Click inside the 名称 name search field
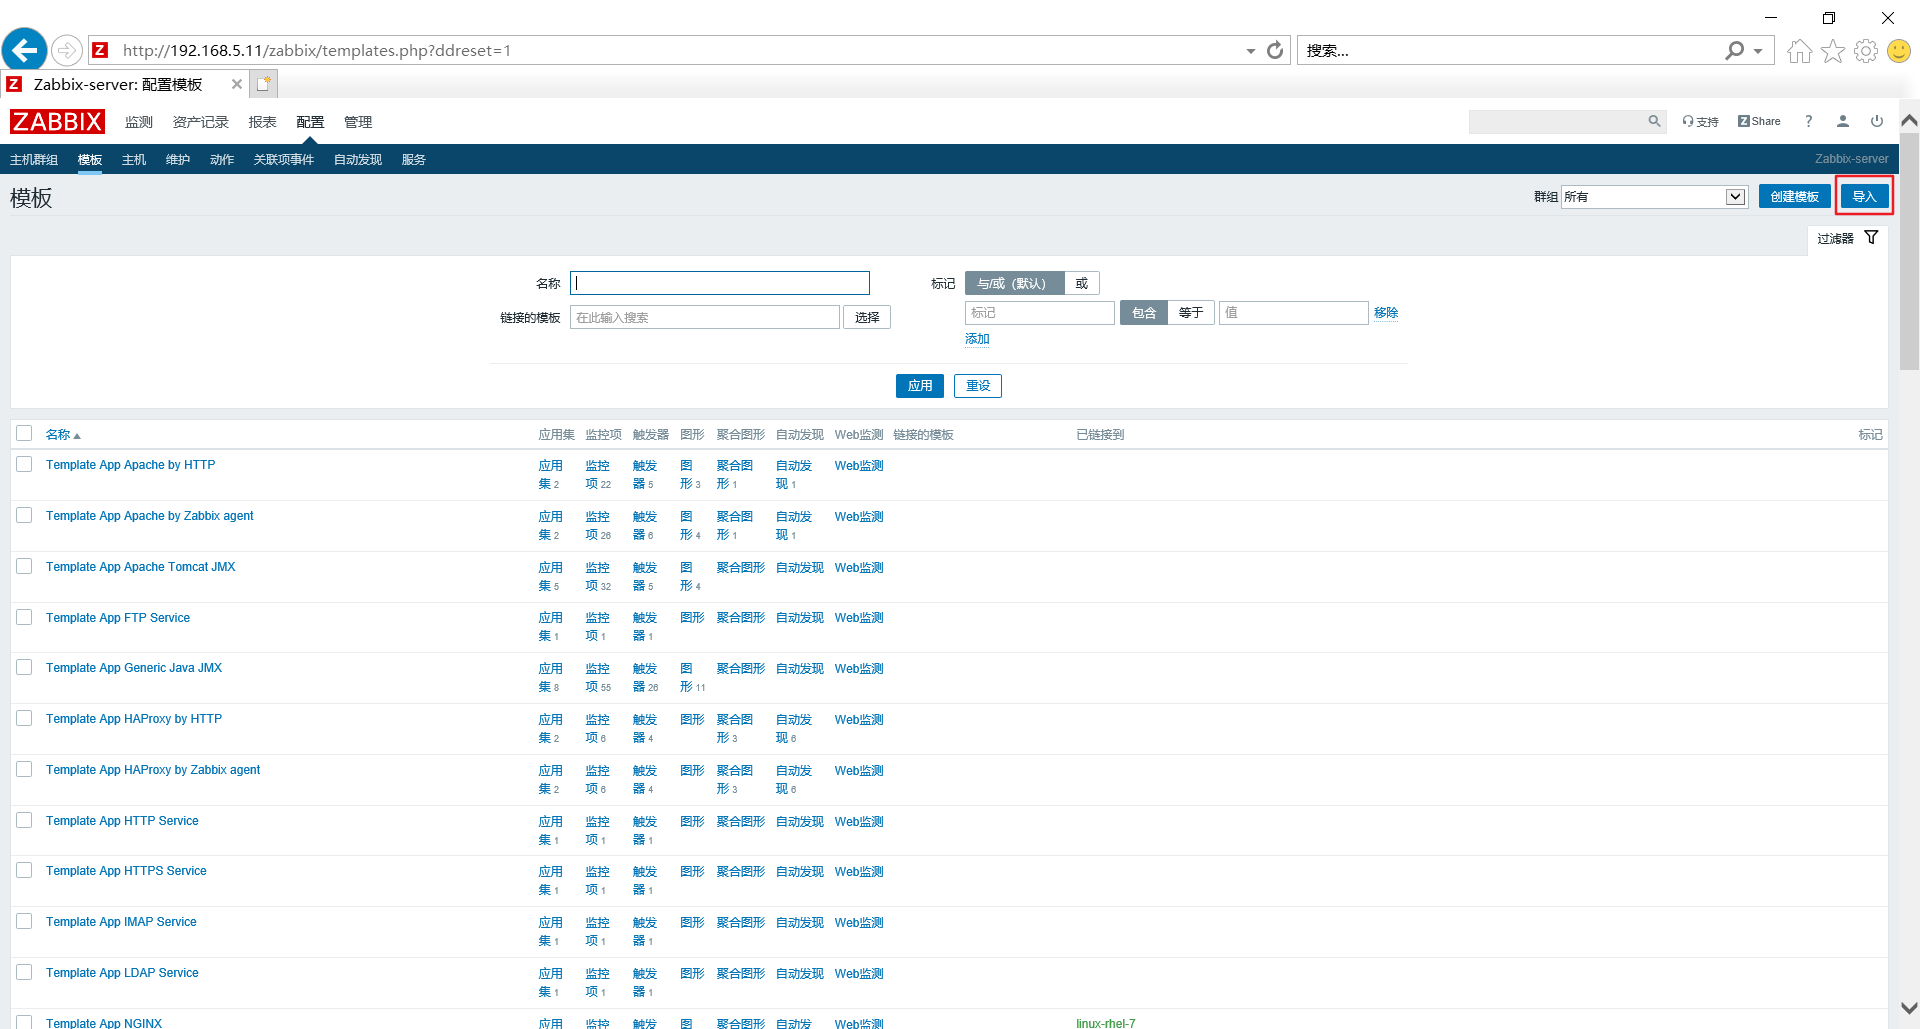The width and height of the screenshot is (1920, 1029). tap(719, 283)
